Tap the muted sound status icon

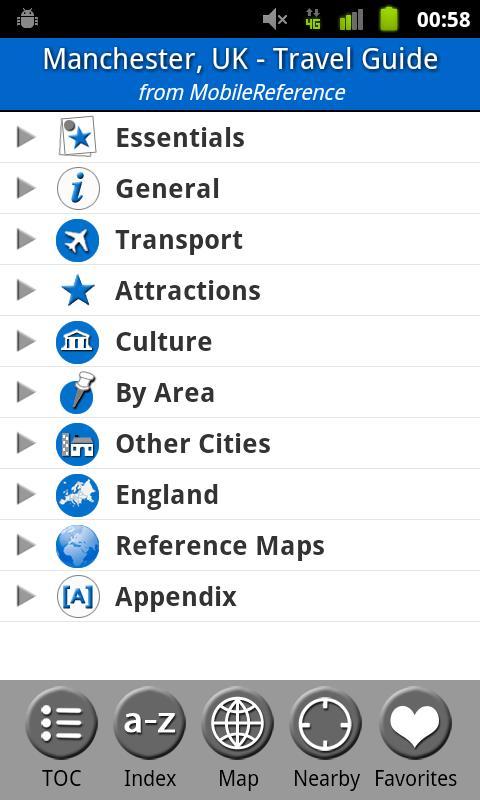click(x=275, y=19)
